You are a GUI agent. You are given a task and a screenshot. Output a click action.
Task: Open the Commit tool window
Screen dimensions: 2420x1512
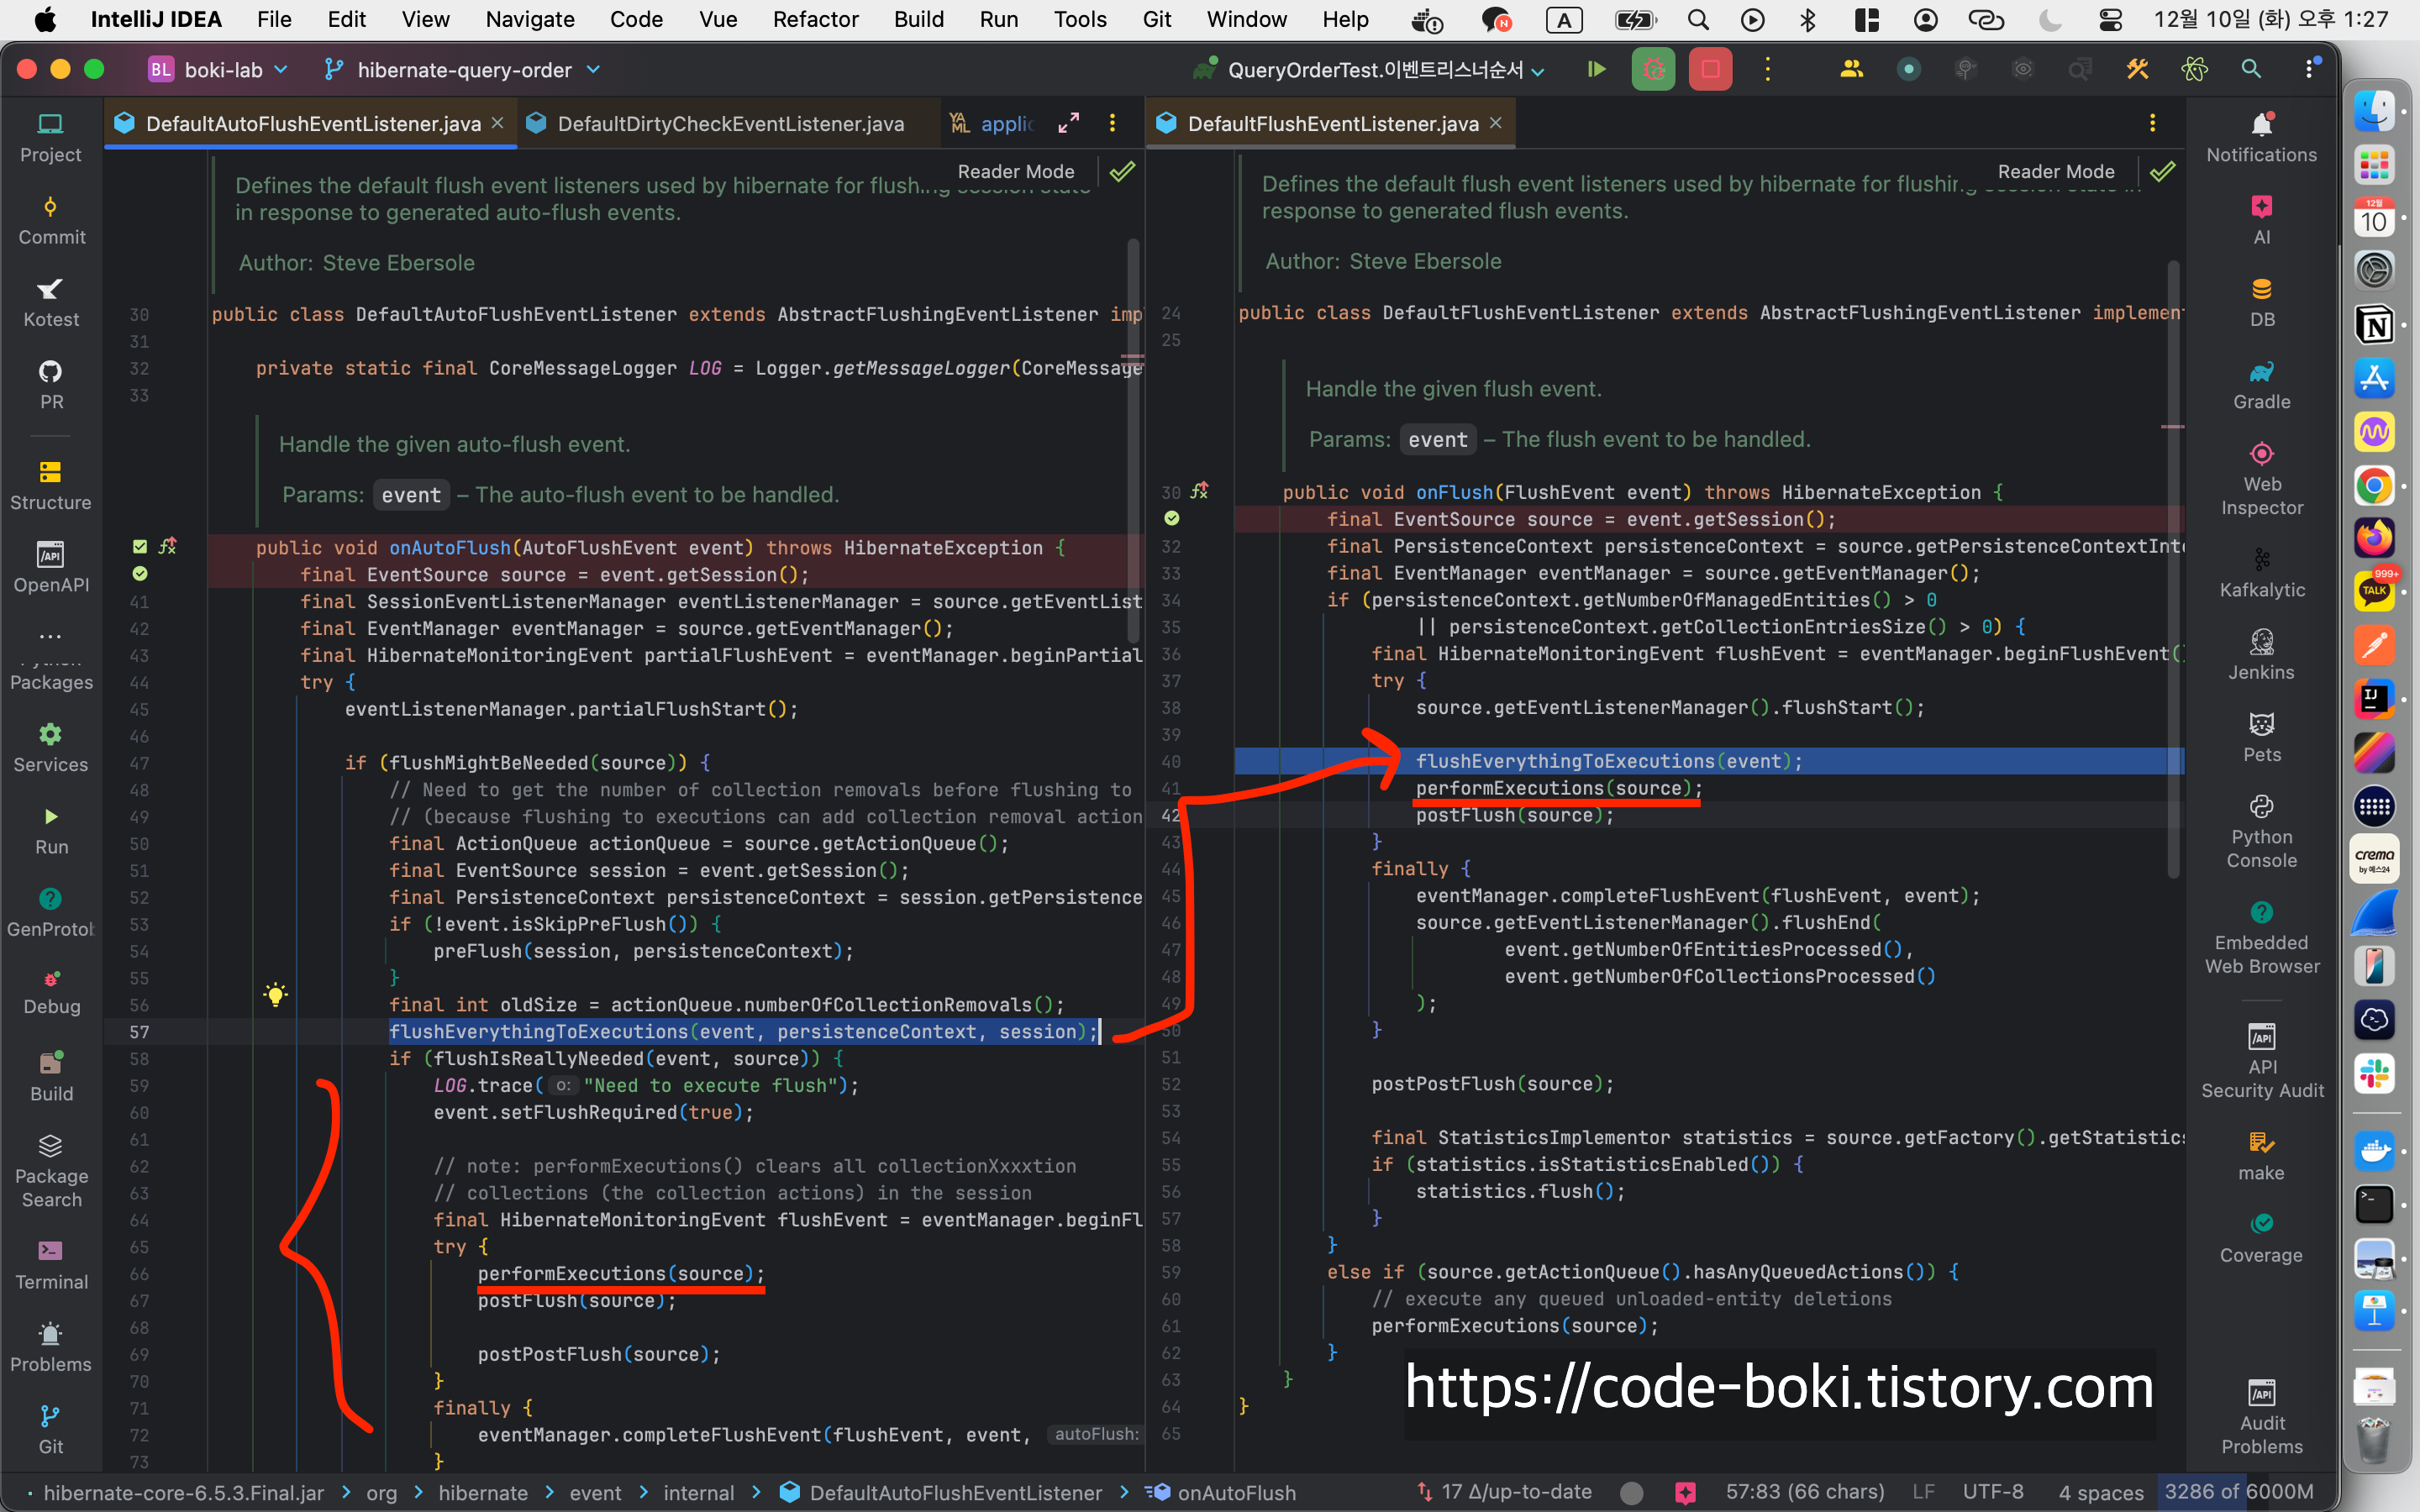click(x=51, y=219)
